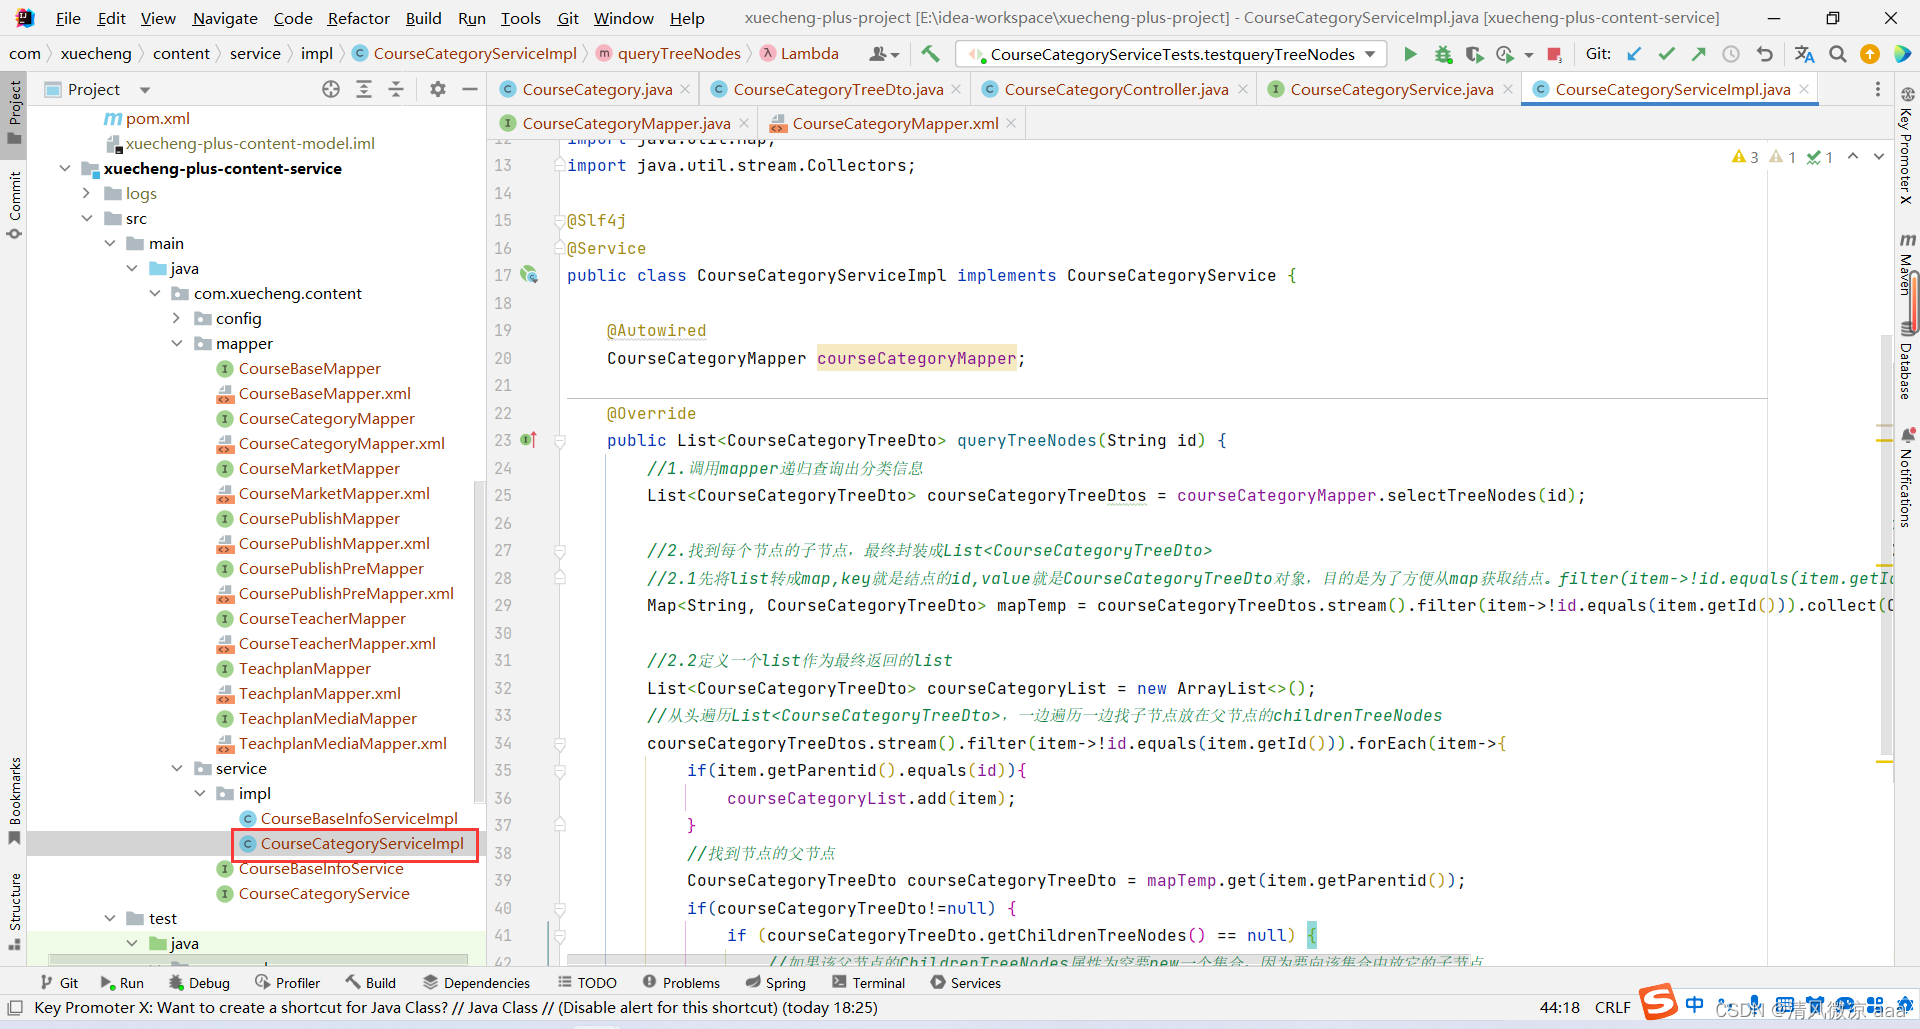This screenshot has height=1029, width=1920.
Task: Open the Dependencies tool window
Action: [x=476, y=983]
